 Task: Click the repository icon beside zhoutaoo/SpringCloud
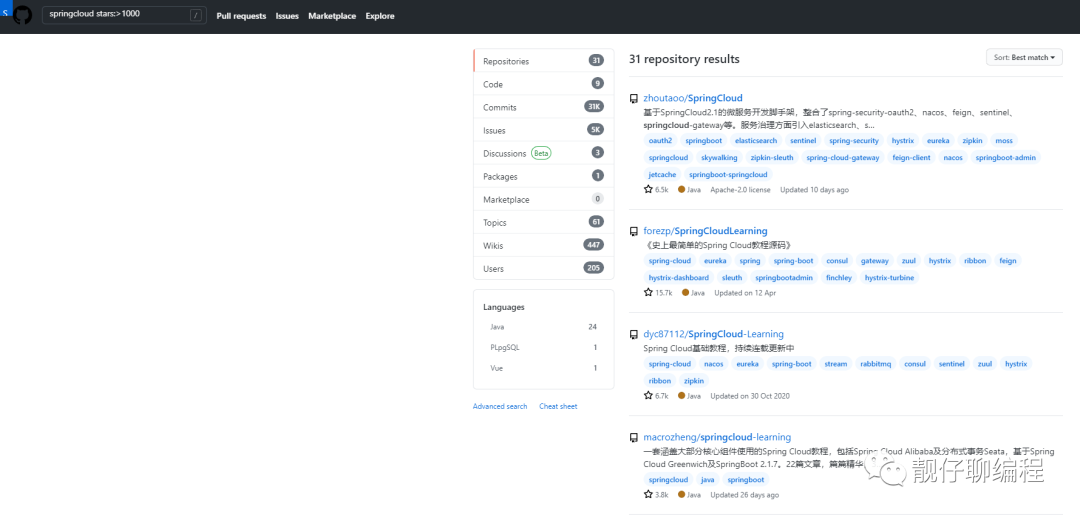(x=634, y=99)
